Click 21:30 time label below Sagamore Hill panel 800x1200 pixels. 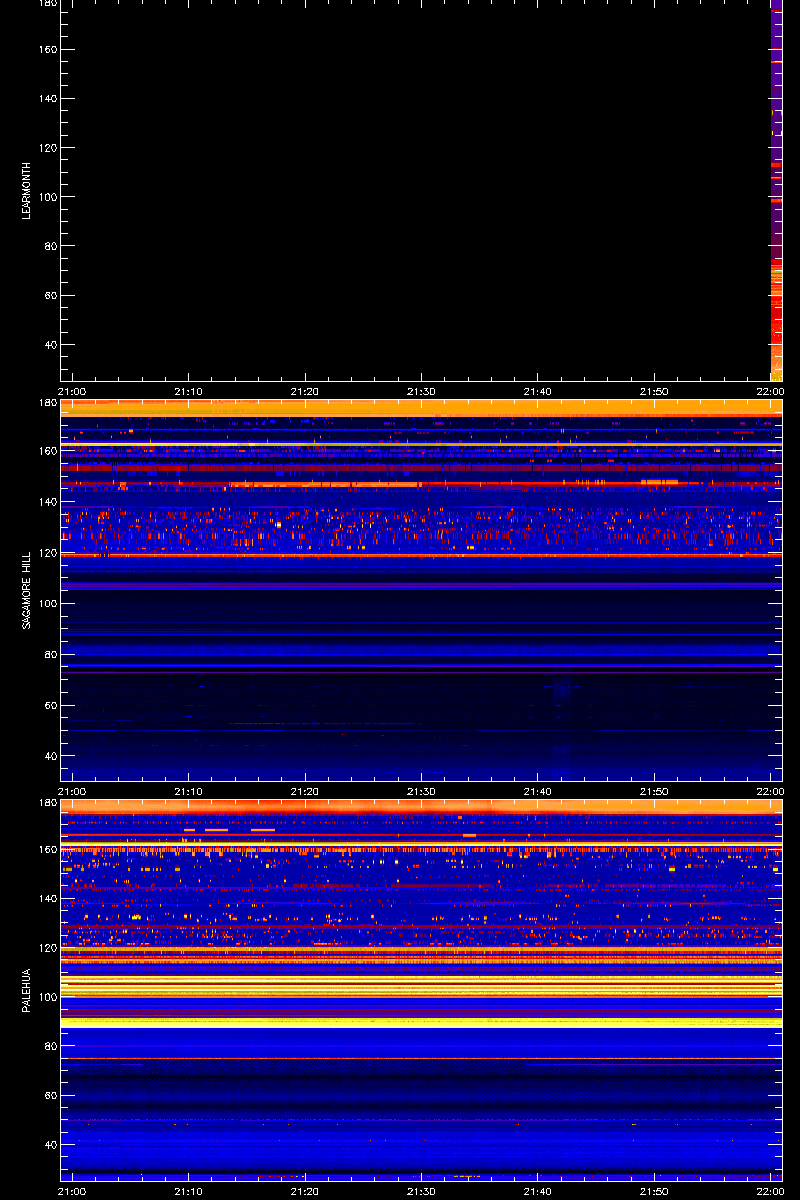pyautogui.click(x=421, y=792)
